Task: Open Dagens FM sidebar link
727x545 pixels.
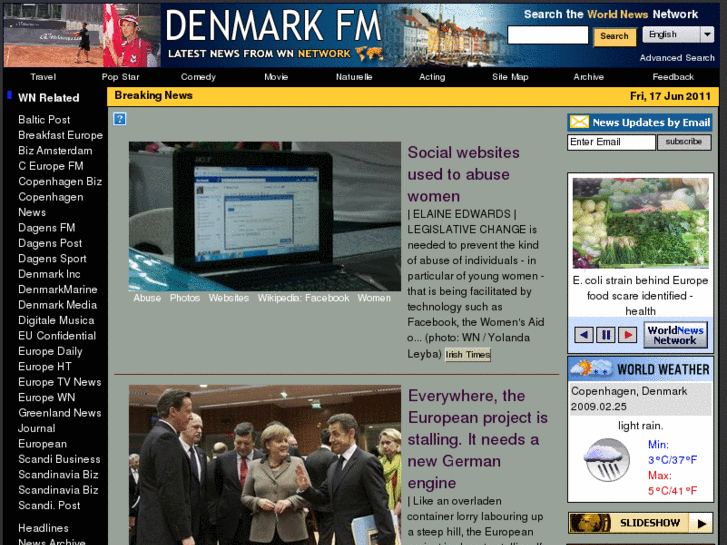Action: pyautogui.click(x=46, y=228)
